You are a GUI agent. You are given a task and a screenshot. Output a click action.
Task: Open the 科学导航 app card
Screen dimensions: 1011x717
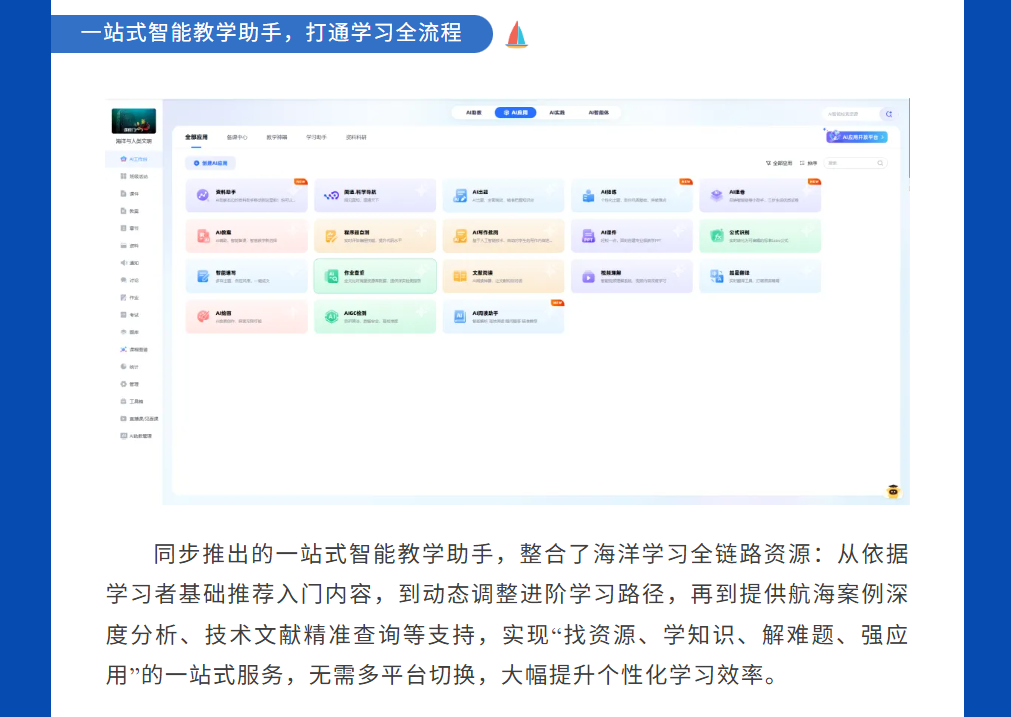[x=375, y=195]
